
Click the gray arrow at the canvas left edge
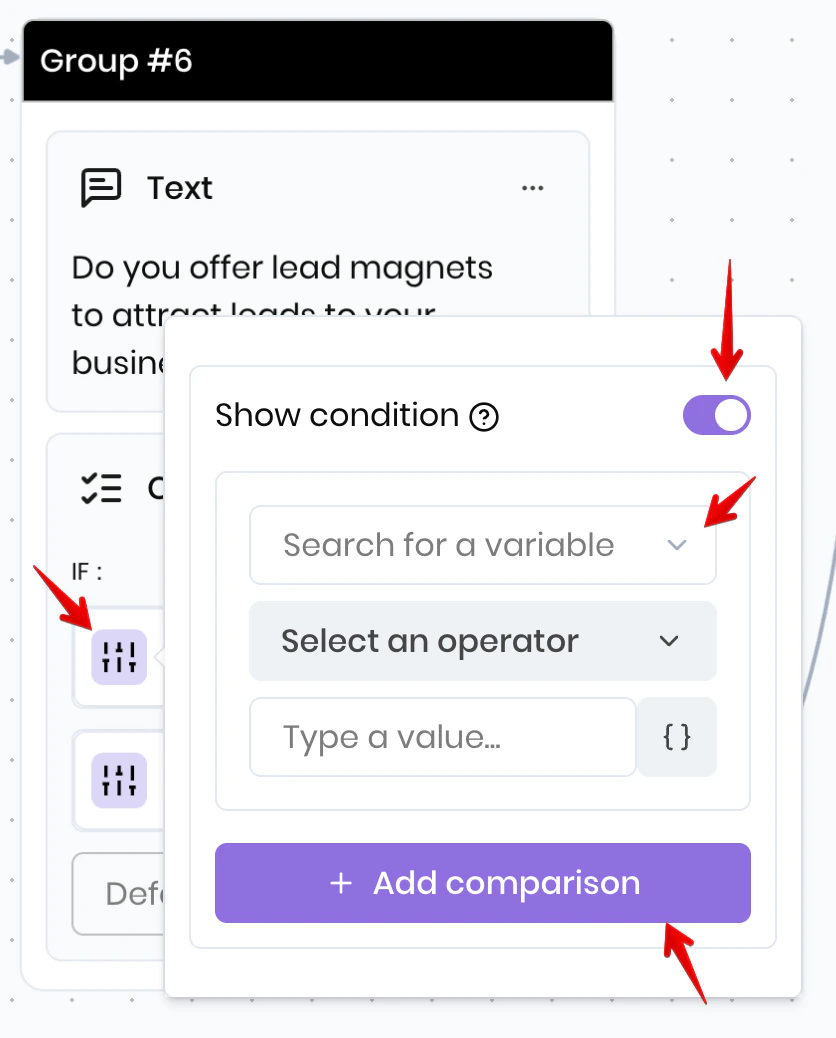[8, 57]
